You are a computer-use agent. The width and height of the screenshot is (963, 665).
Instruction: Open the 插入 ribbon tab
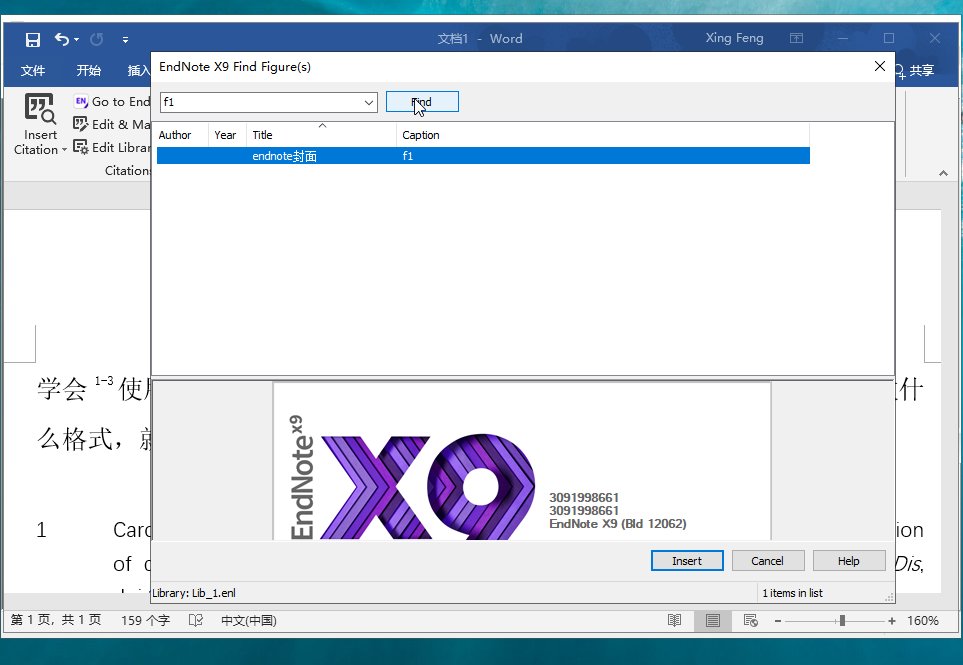tap(138, 71)
